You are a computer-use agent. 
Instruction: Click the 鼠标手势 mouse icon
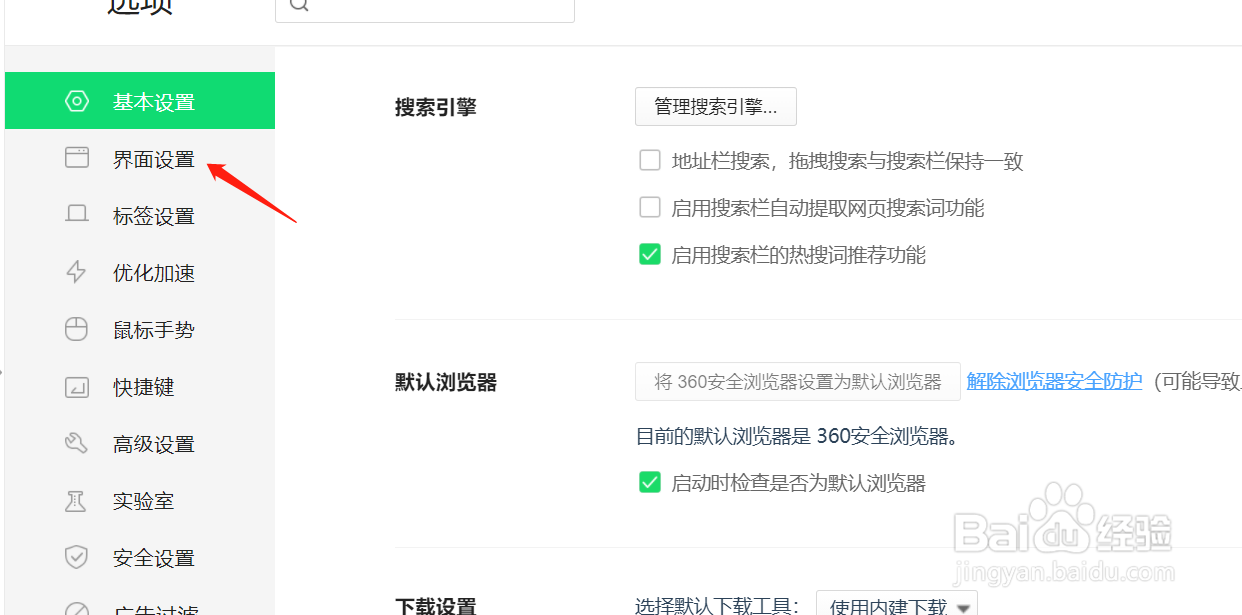click(x=77, y=329)
